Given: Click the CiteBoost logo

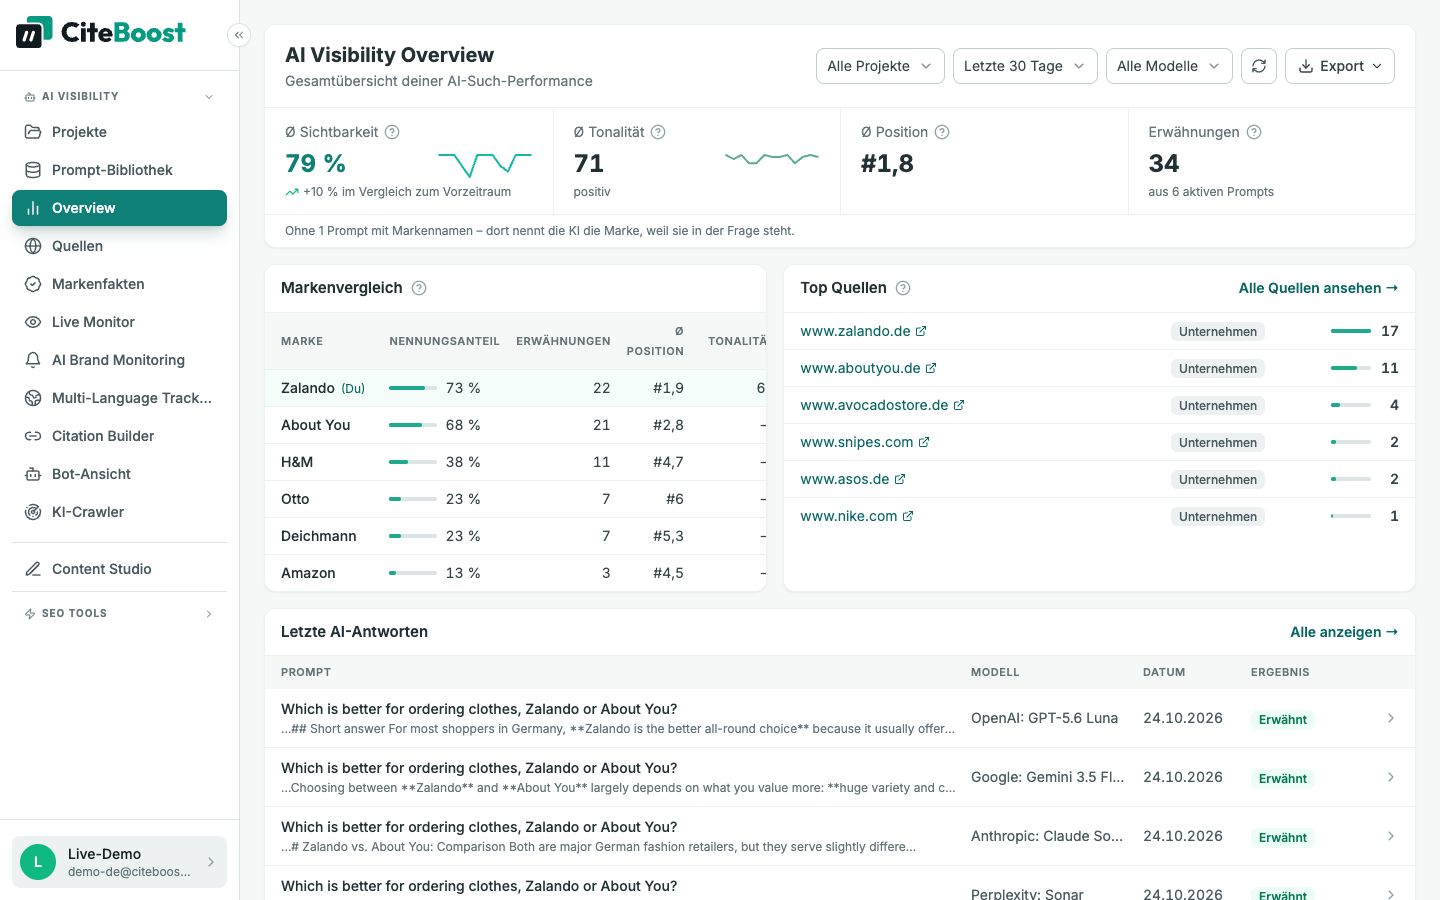Looking at the screenshot, I should click(x=100, y=33).
